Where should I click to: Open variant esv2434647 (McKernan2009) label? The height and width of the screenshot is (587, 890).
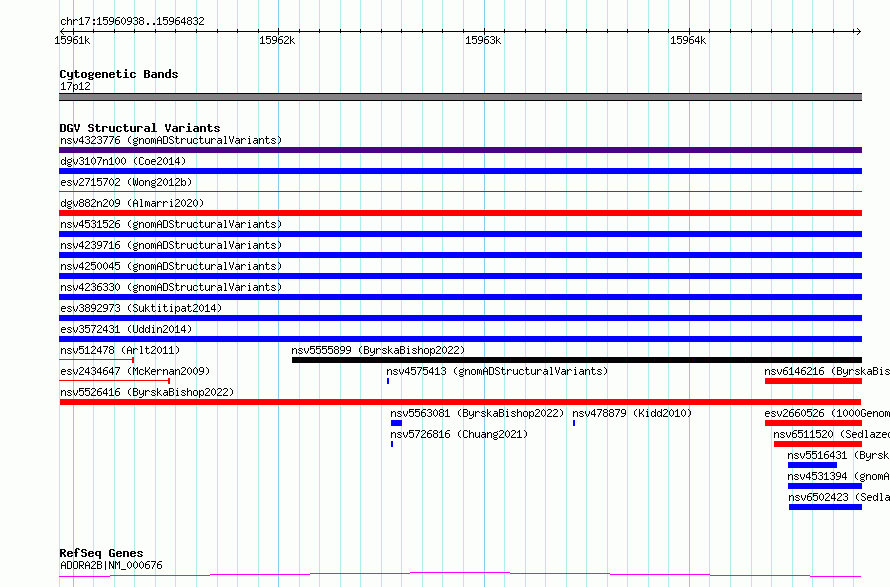(135, 371)
